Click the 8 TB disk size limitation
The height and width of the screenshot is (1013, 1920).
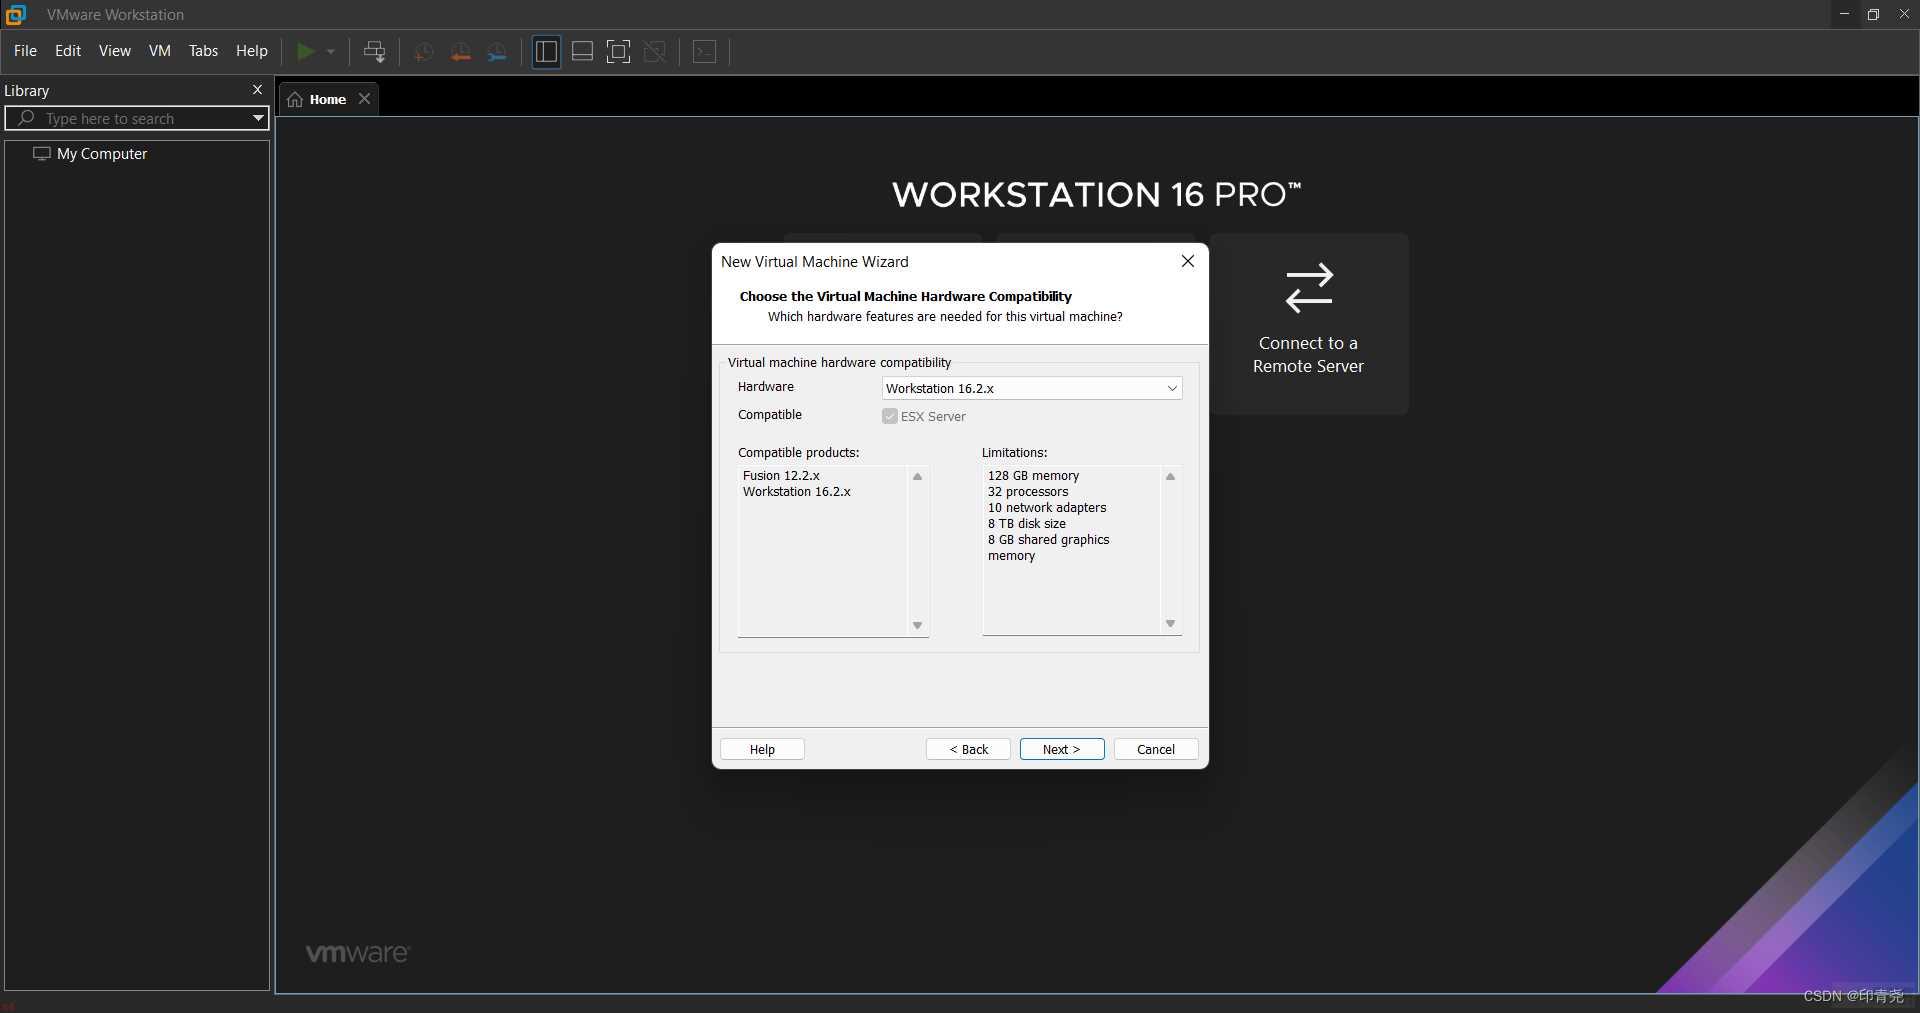(1027, 524)
